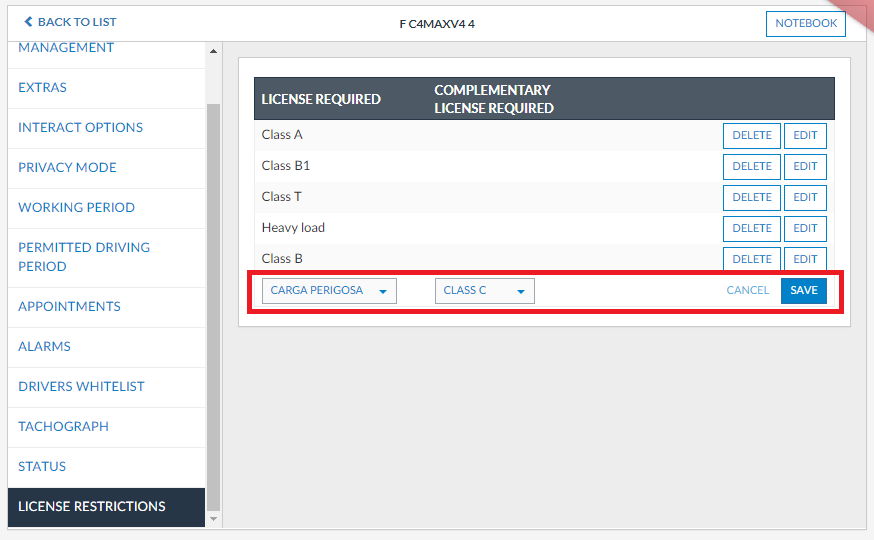Click sidebar scrollbar up arrow
Image resolution: width=874 pixels, height=540 pixels.
point(213,52)
